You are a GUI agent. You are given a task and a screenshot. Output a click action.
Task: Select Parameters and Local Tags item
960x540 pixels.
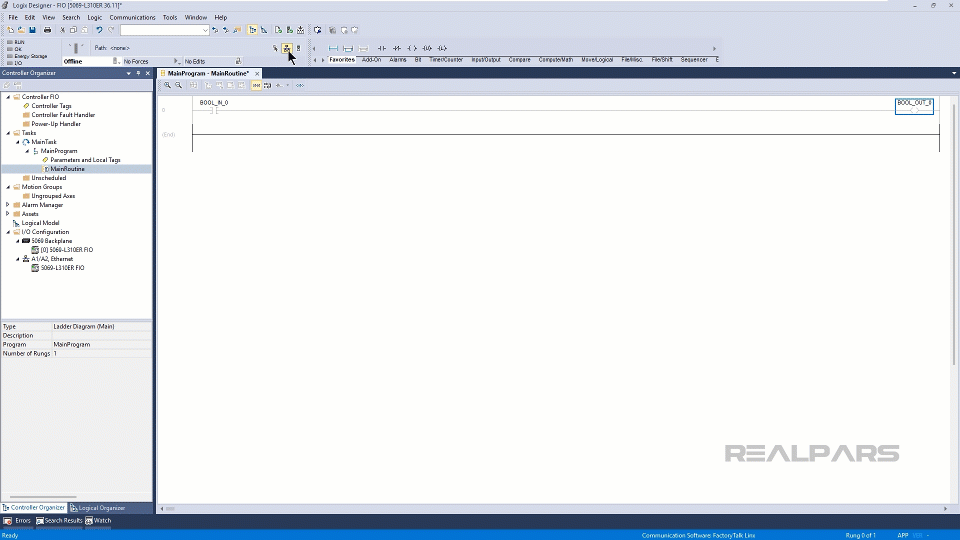click(85, 160)
